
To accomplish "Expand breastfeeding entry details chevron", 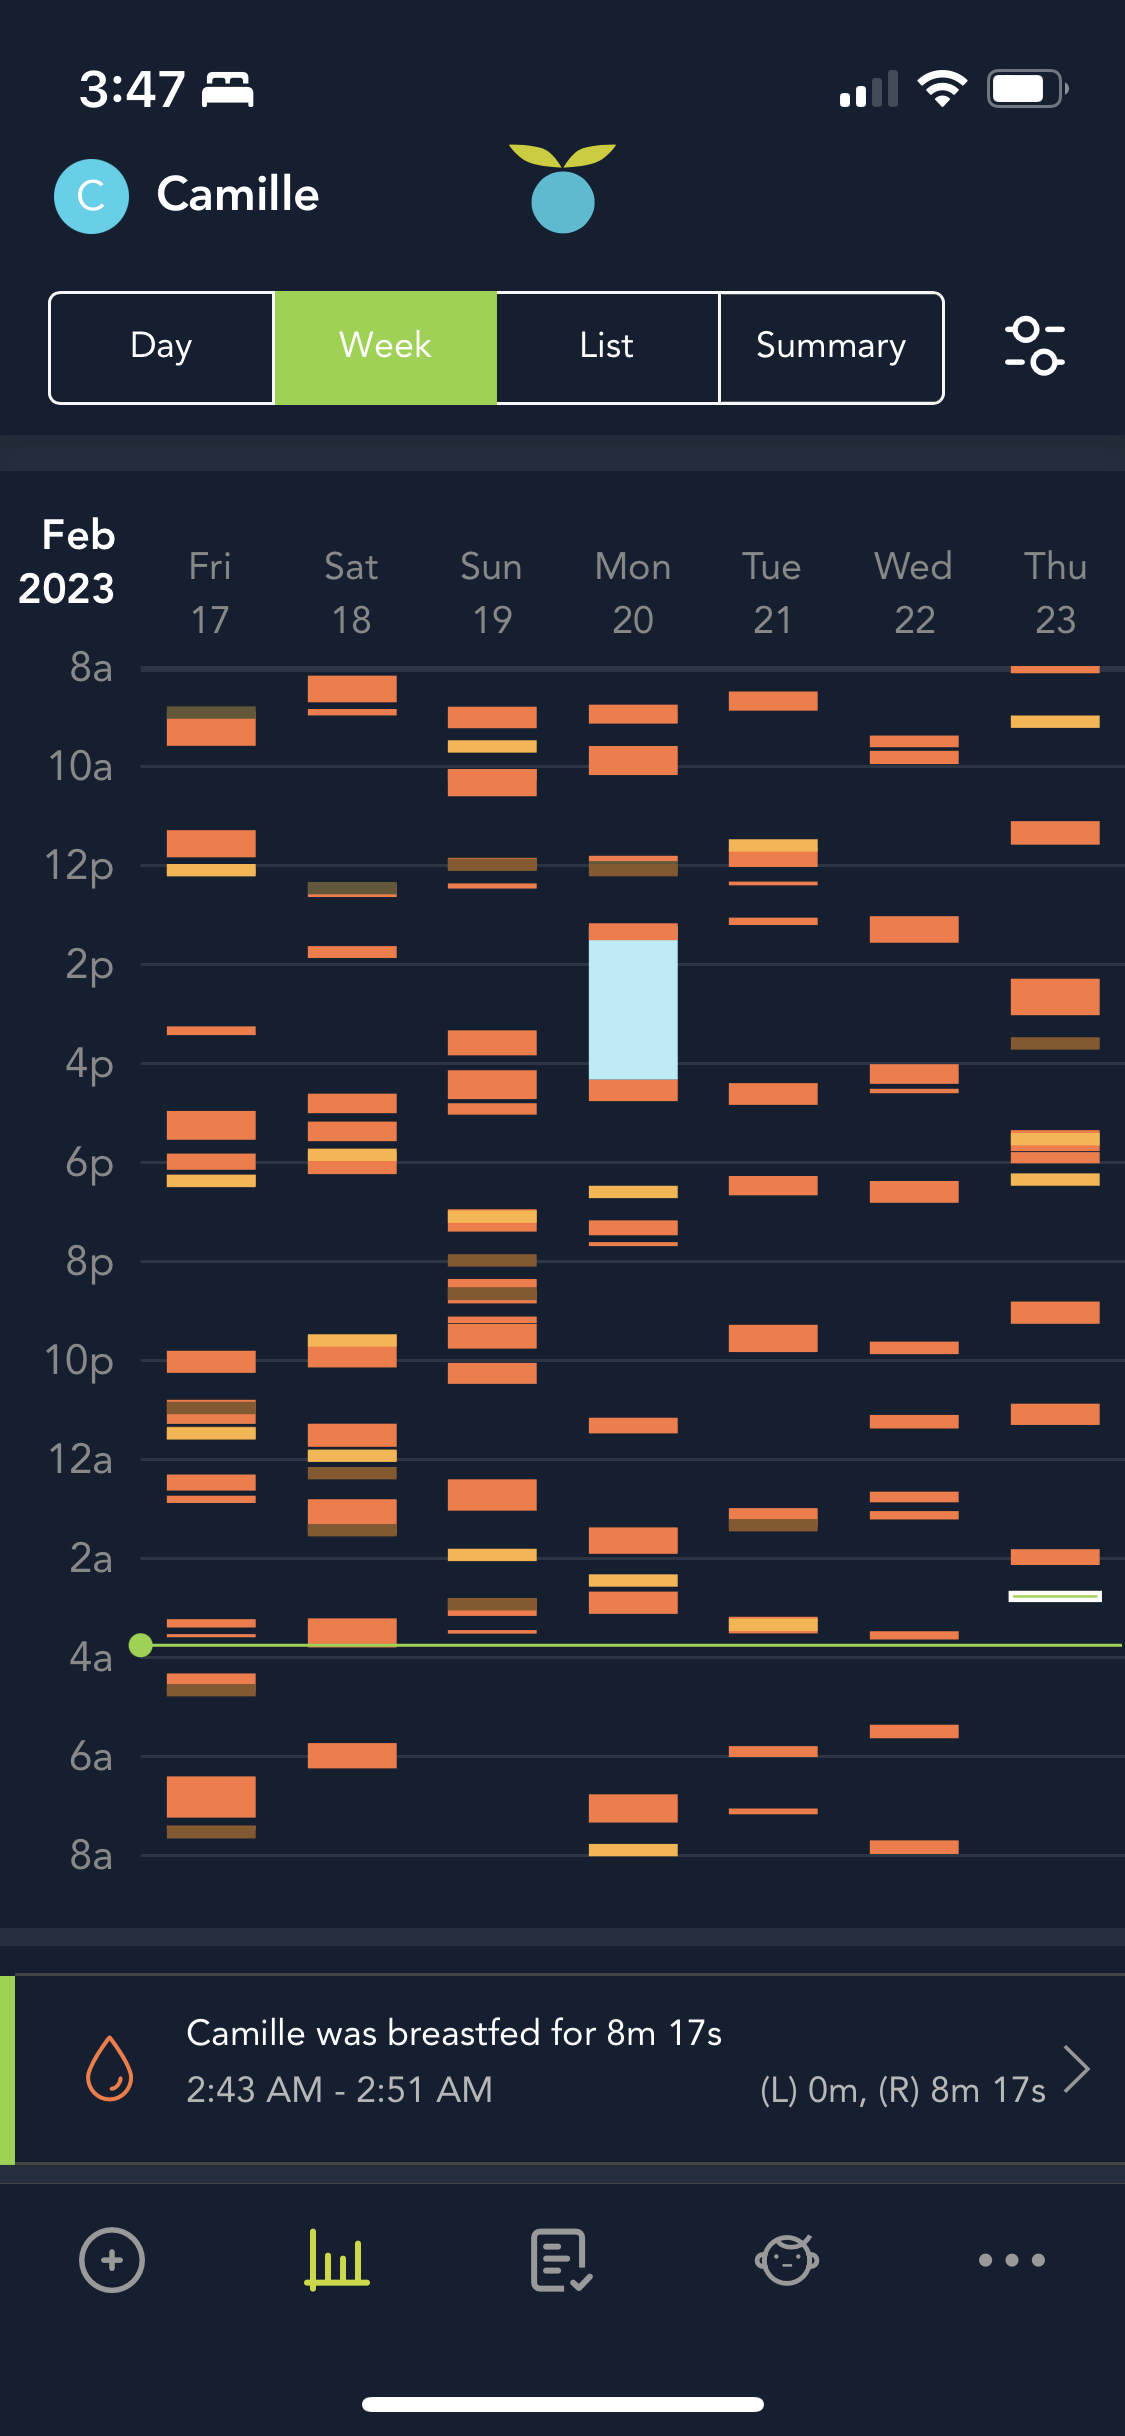I will coord(1076,2068).
